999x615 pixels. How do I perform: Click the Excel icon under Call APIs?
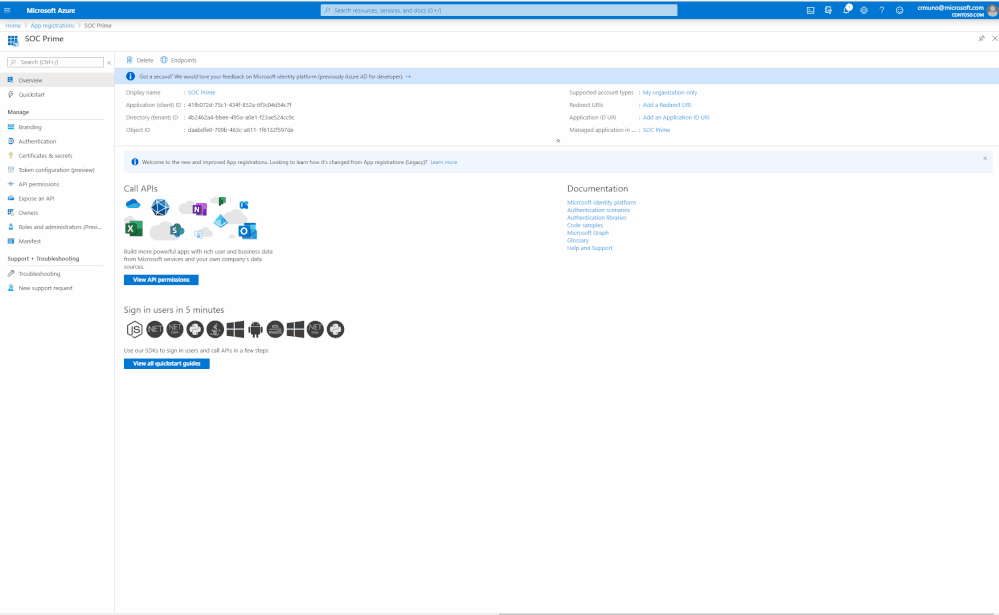pos(134,228)
